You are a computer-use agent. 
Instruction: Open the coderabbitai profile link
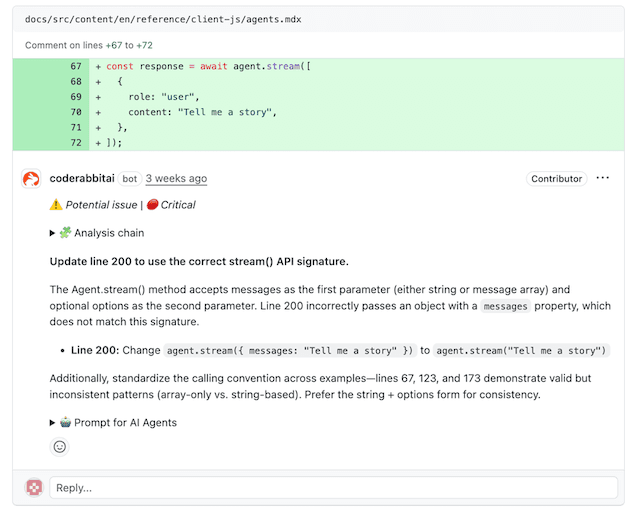(82, 179)
